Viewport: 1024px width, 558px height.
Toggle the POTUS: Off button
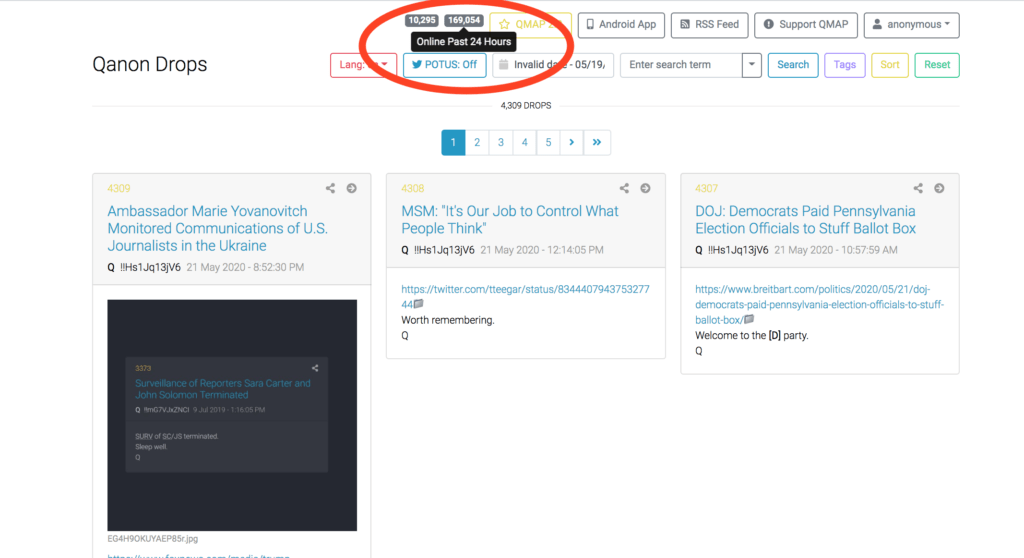pyautogui.click(x=444, y=65)
